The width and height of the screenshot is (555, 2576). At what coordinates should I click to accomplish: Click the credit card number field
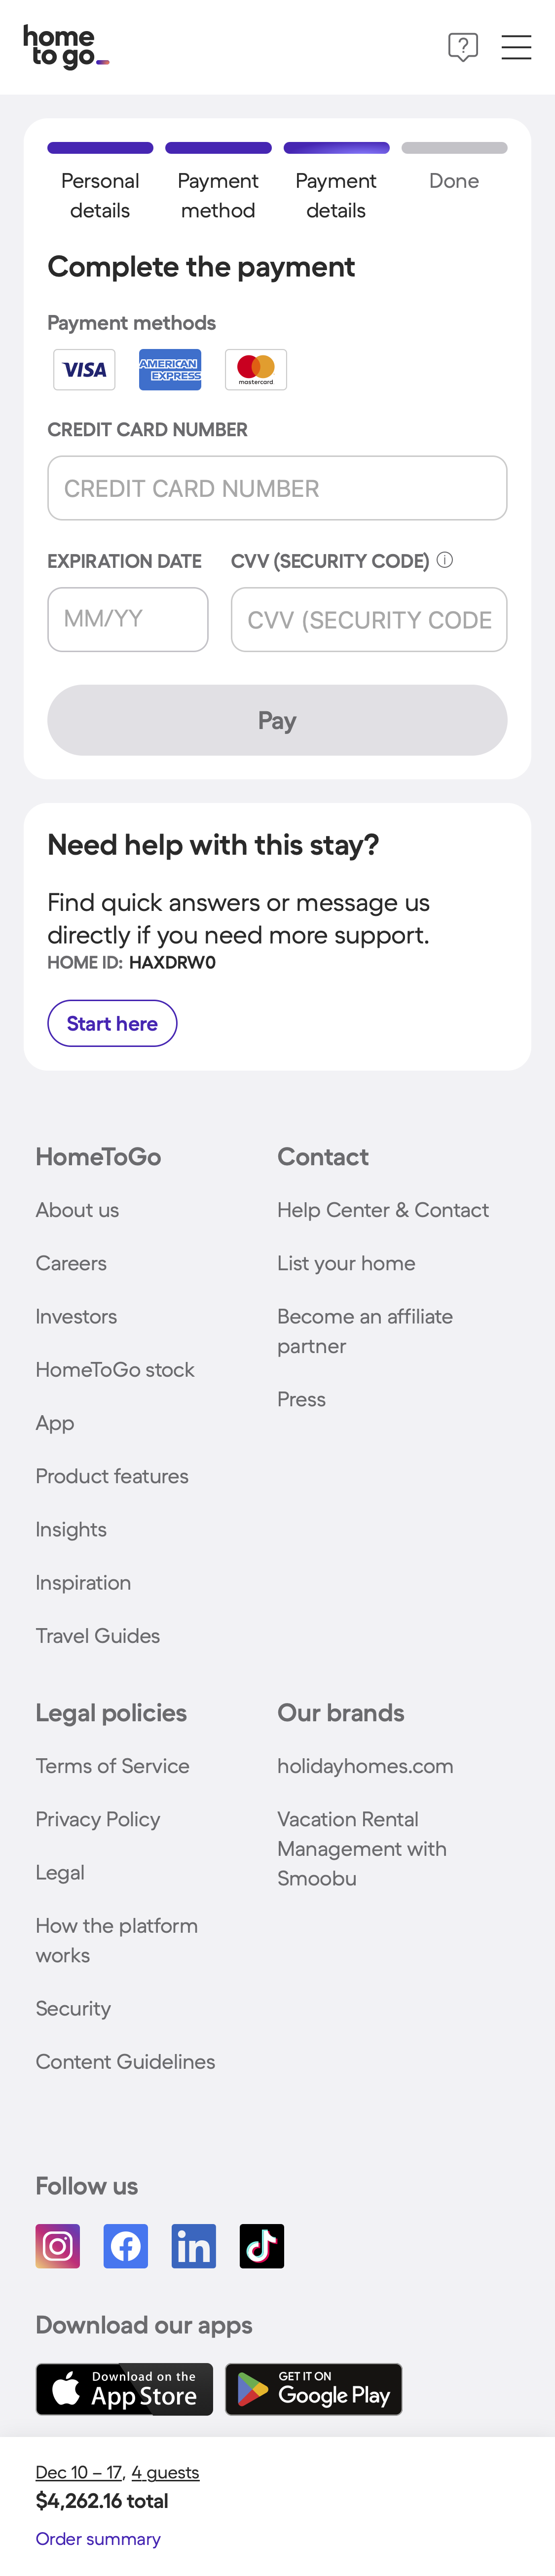[x=277, y=488]
